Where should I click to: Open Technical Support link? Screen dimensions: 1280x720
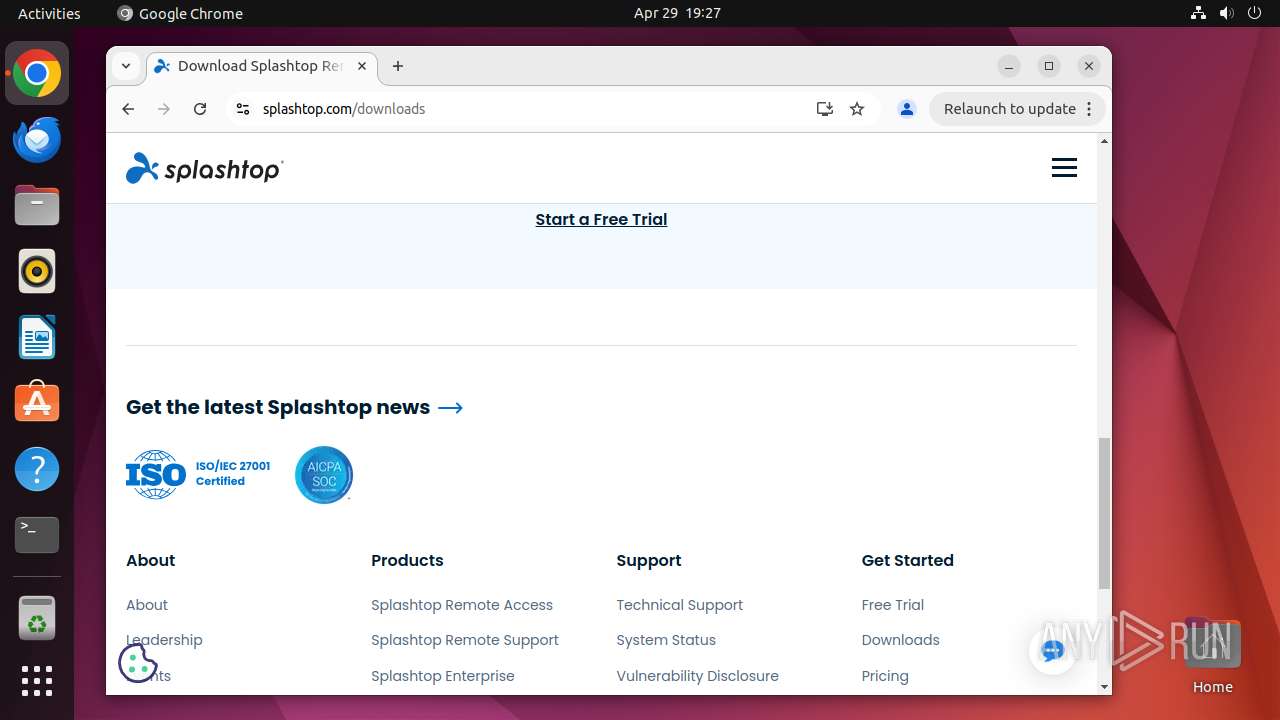pos(680,605)
